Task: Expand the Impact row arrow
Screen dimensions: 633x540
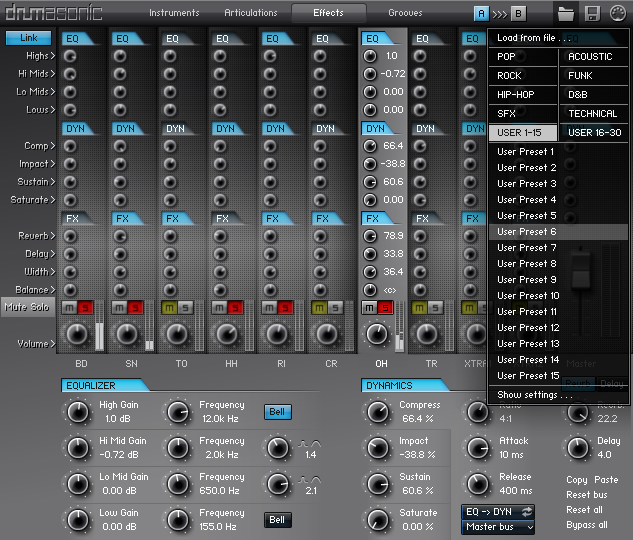Action: coord(53,164)
